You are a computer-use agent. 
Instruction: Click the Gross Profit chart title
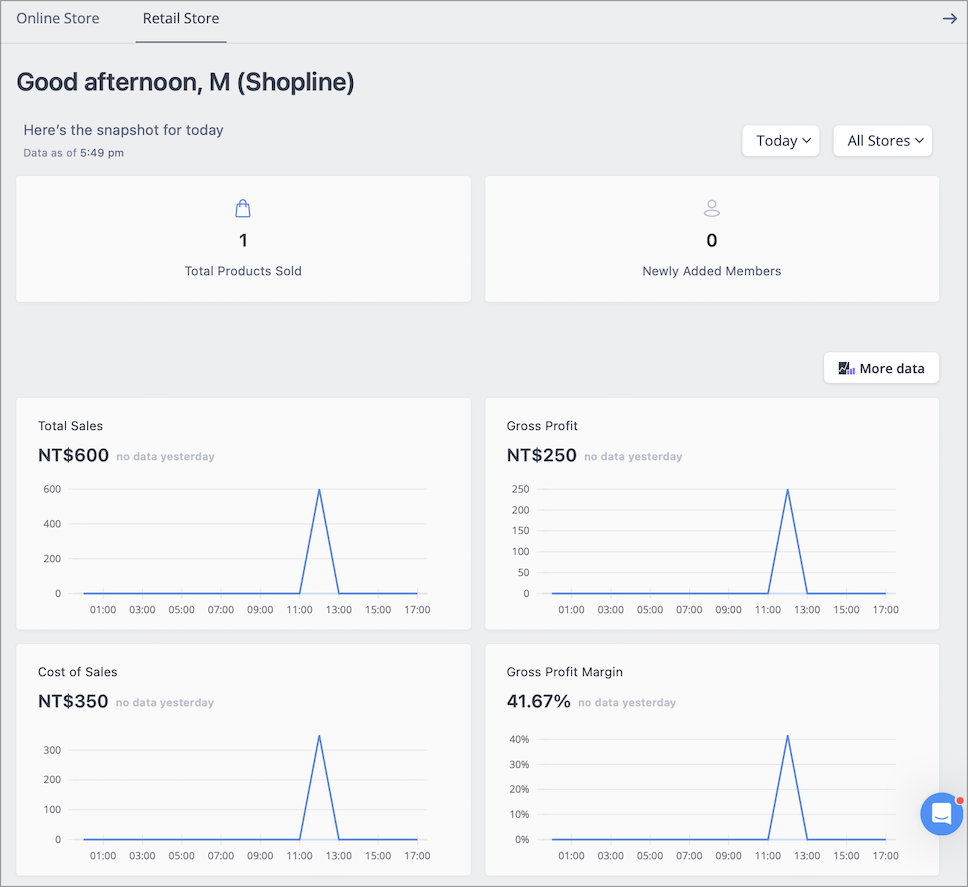point(542,426)
